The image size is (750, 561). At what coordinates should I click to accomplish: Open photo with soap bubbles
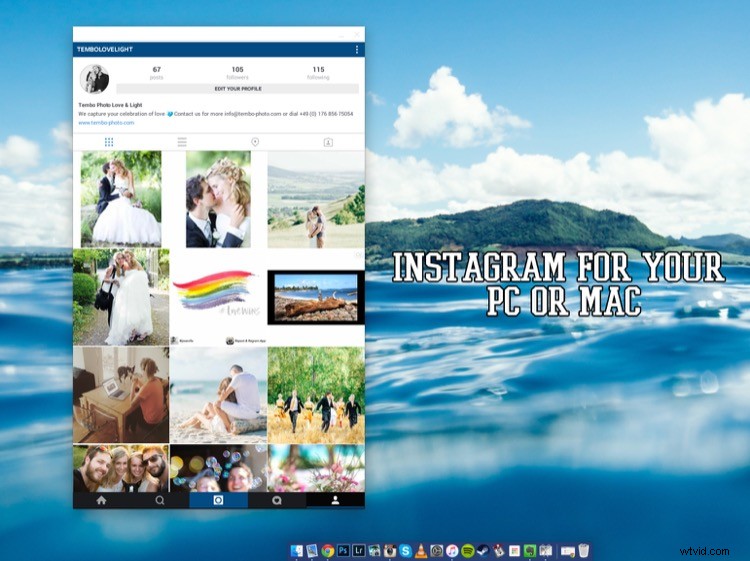tap(218, 468)
